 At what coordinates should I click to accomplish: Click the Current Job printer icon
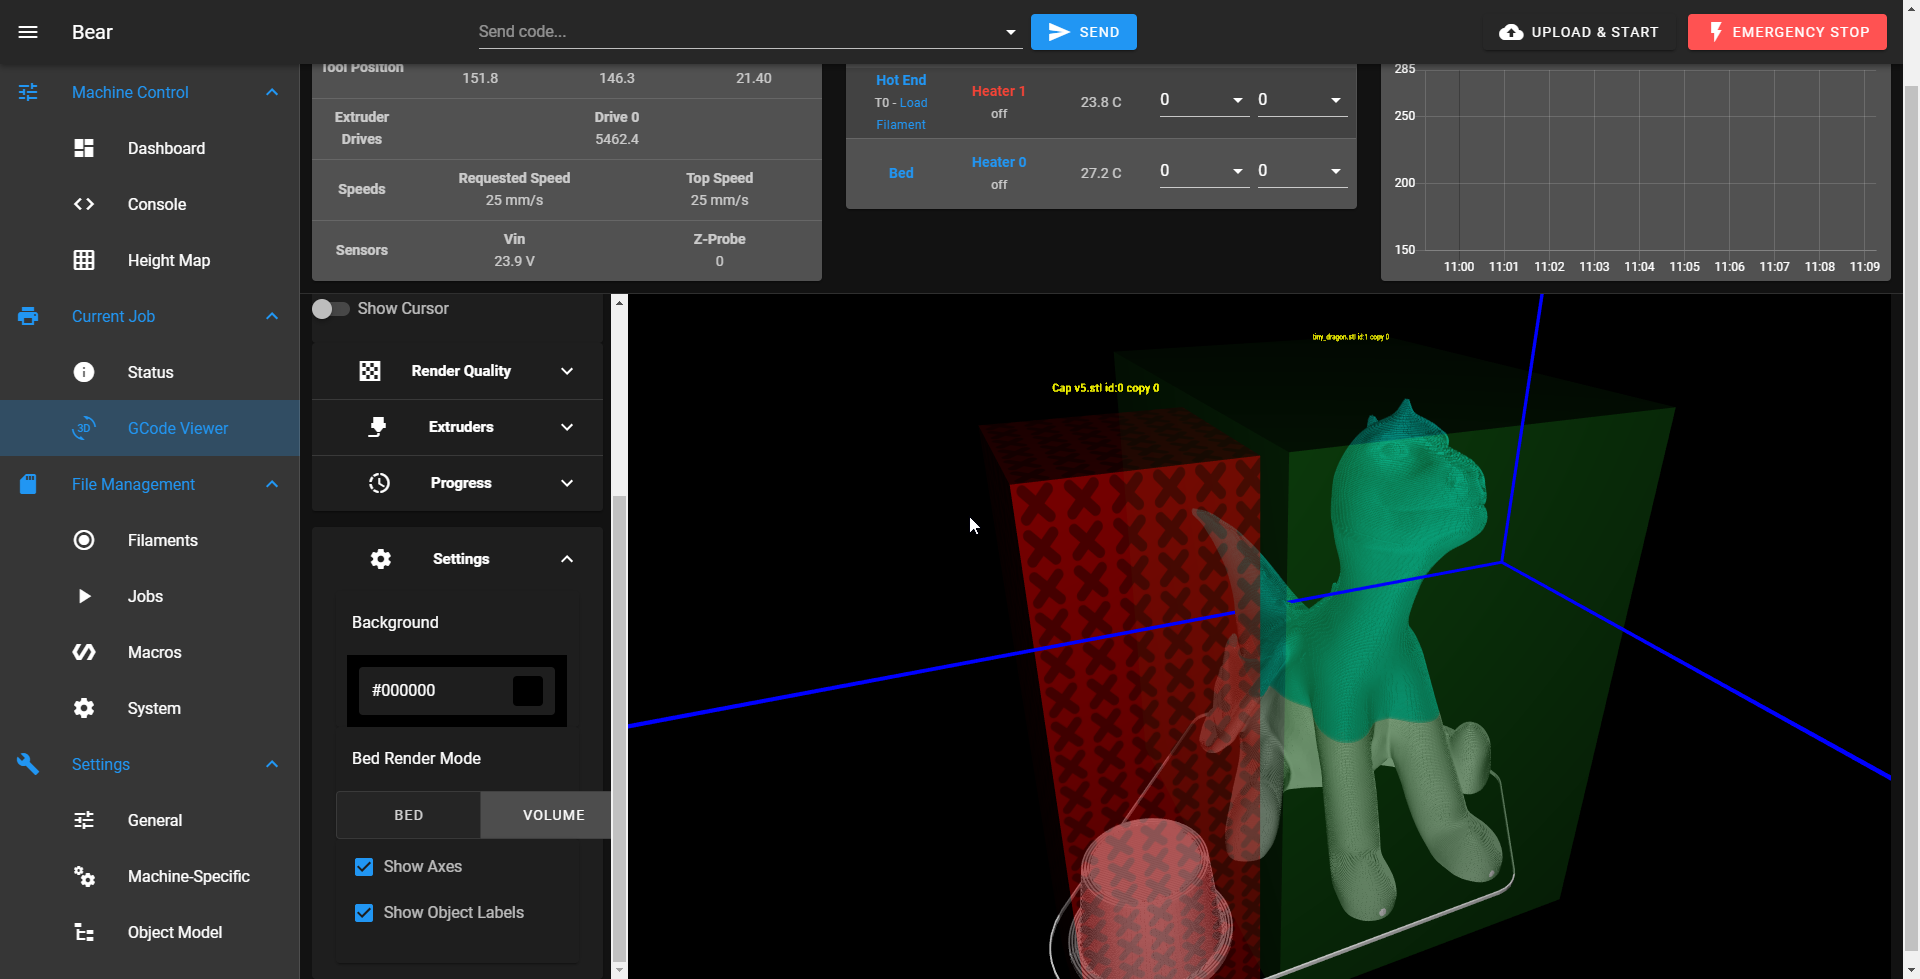[28, 316]
